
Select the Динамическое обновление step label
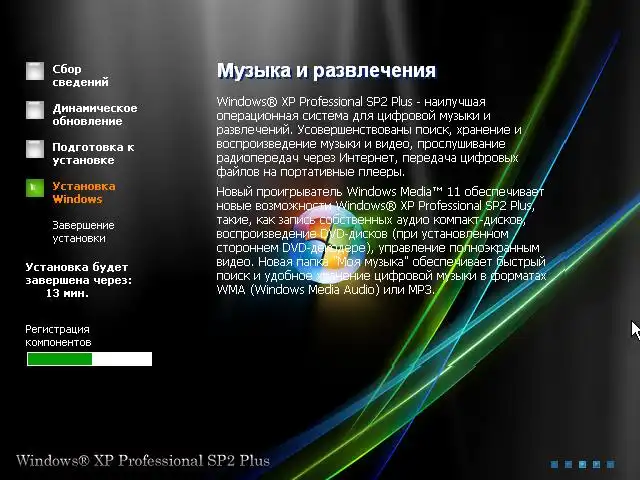click(95, 115)
